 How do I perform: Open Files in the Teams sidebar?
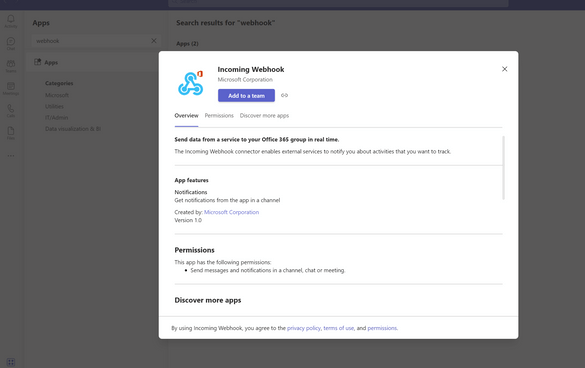[11, 133]
